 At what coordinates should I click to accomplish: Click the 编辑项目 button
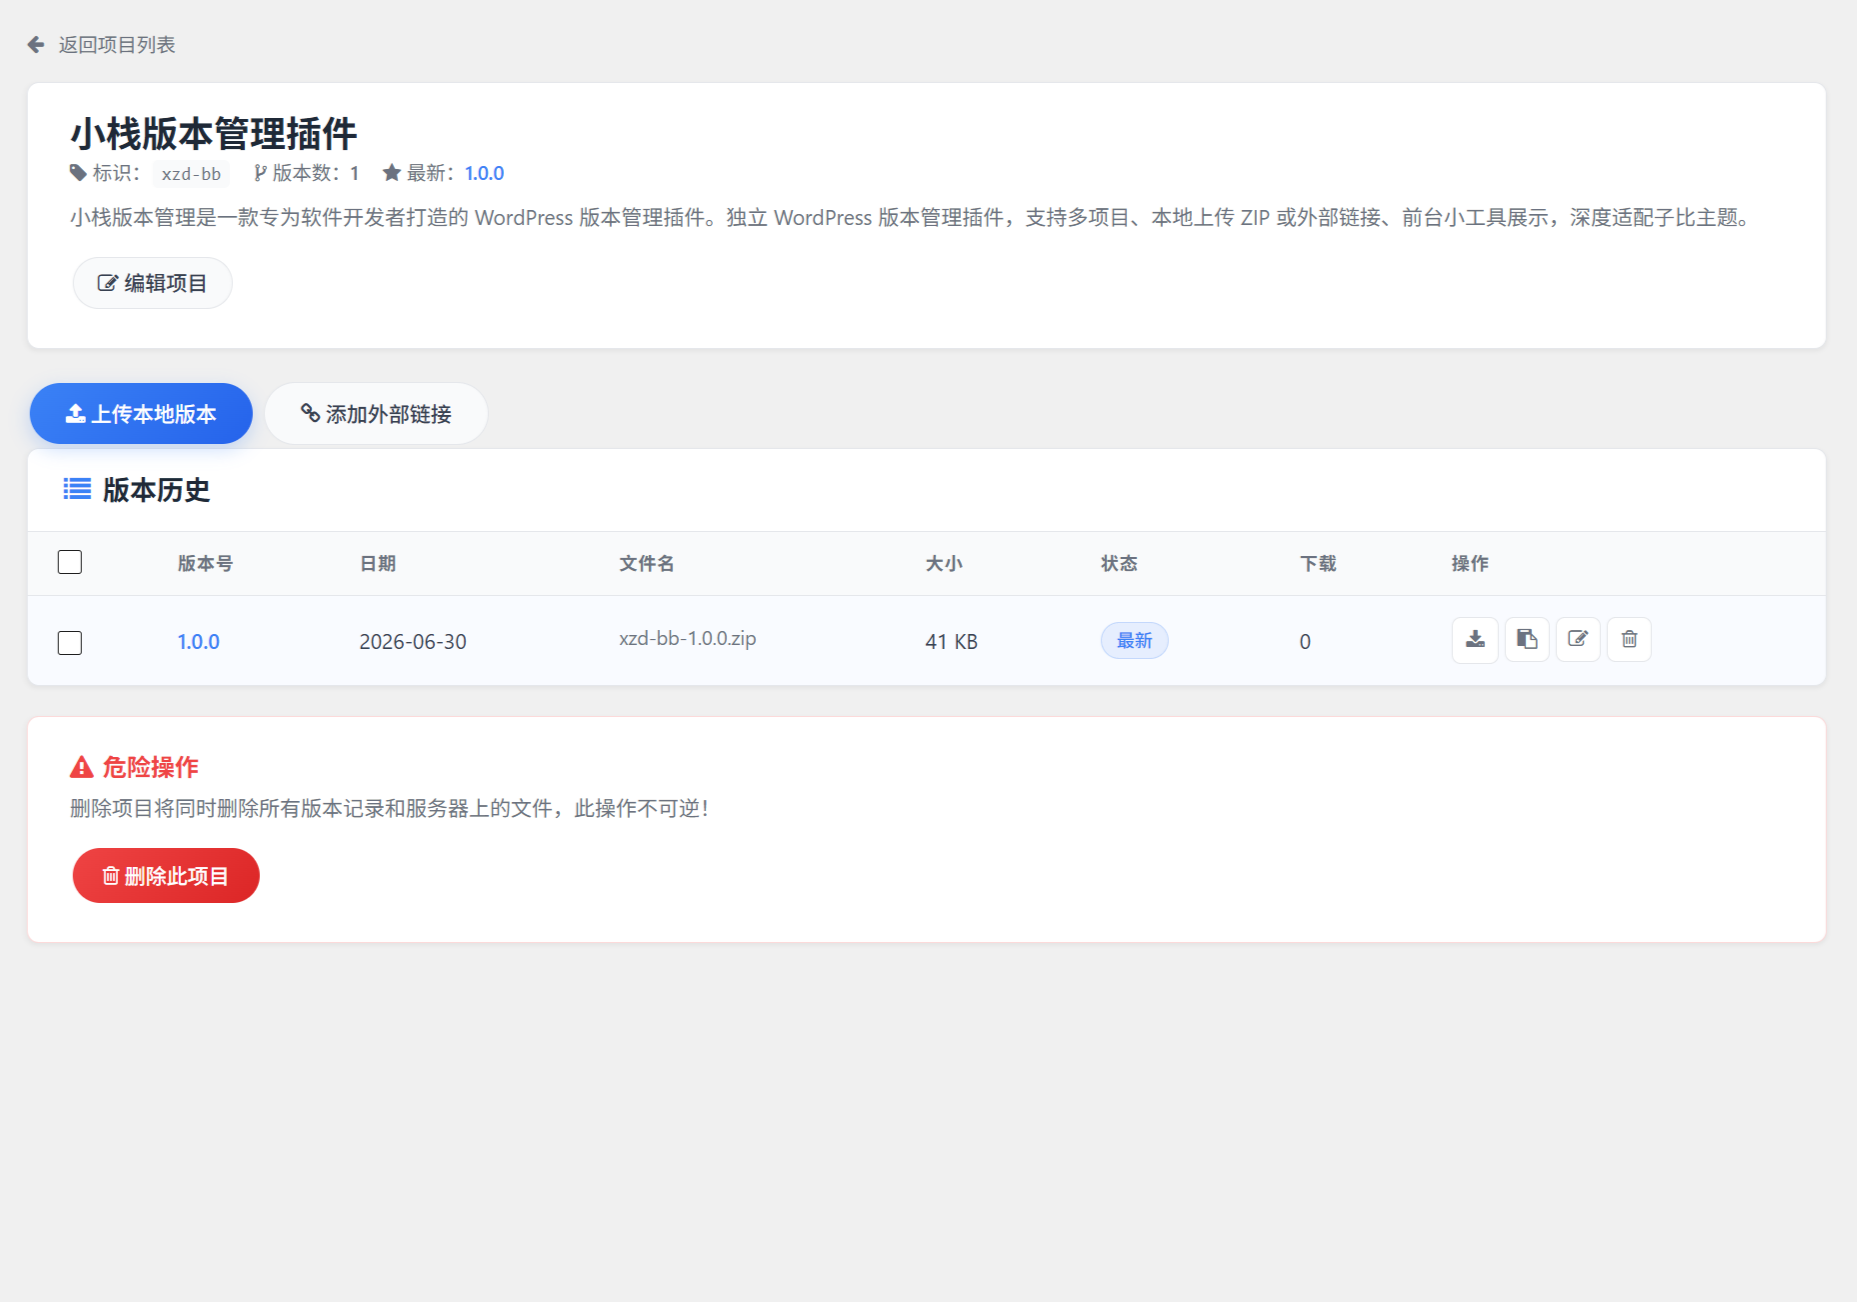153,283
